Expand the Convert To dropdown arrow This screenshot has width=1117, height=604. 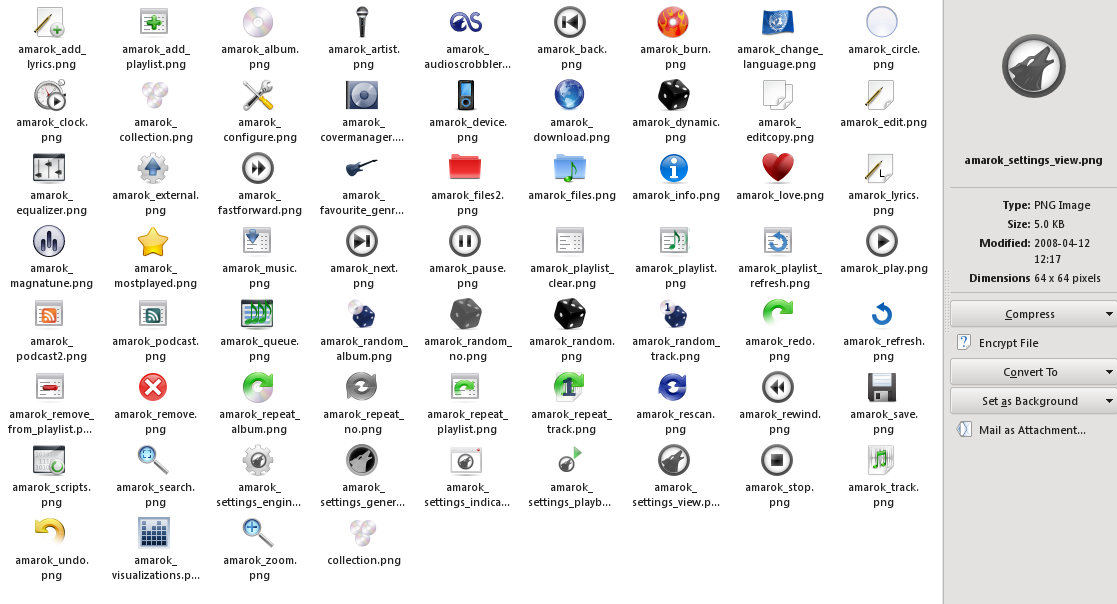click(1108, 372)
